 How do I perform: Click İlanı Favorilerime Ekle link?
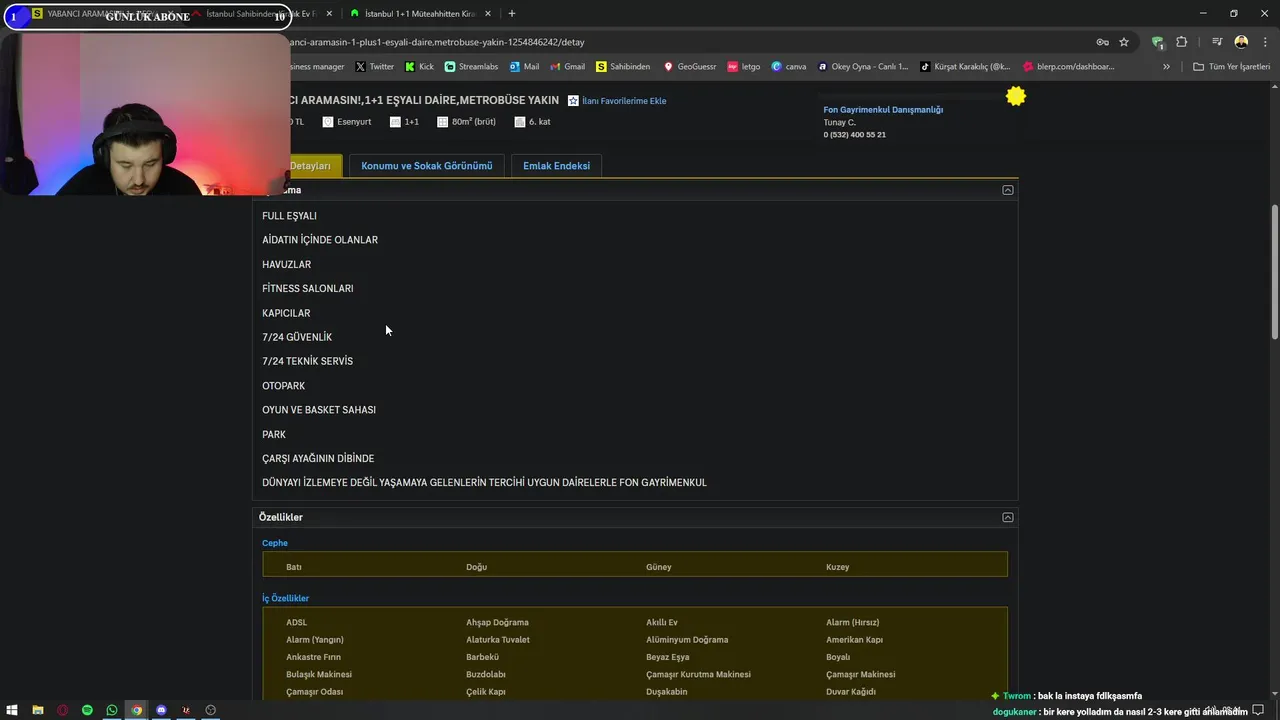coord(624,101)
